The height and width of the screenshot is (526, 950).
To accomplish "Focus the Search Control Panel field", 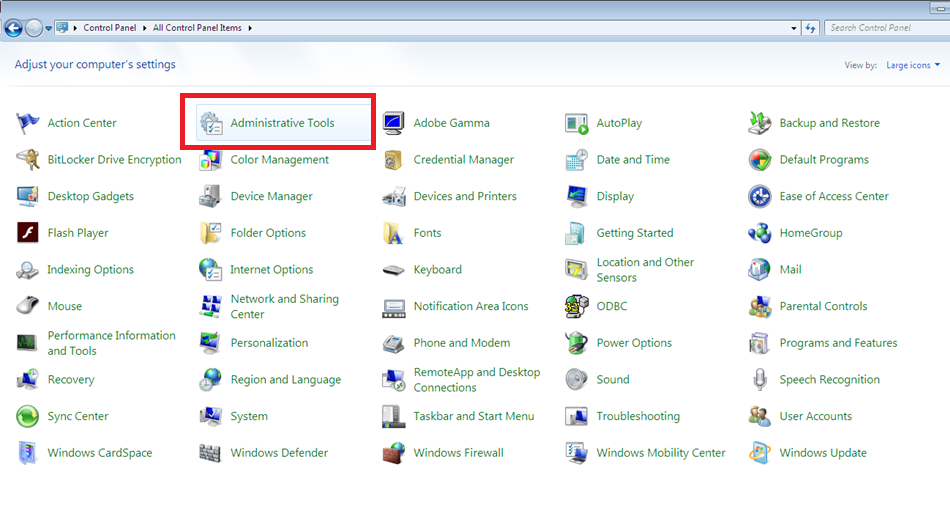I will pyautogui.click(x=886, y=28).
